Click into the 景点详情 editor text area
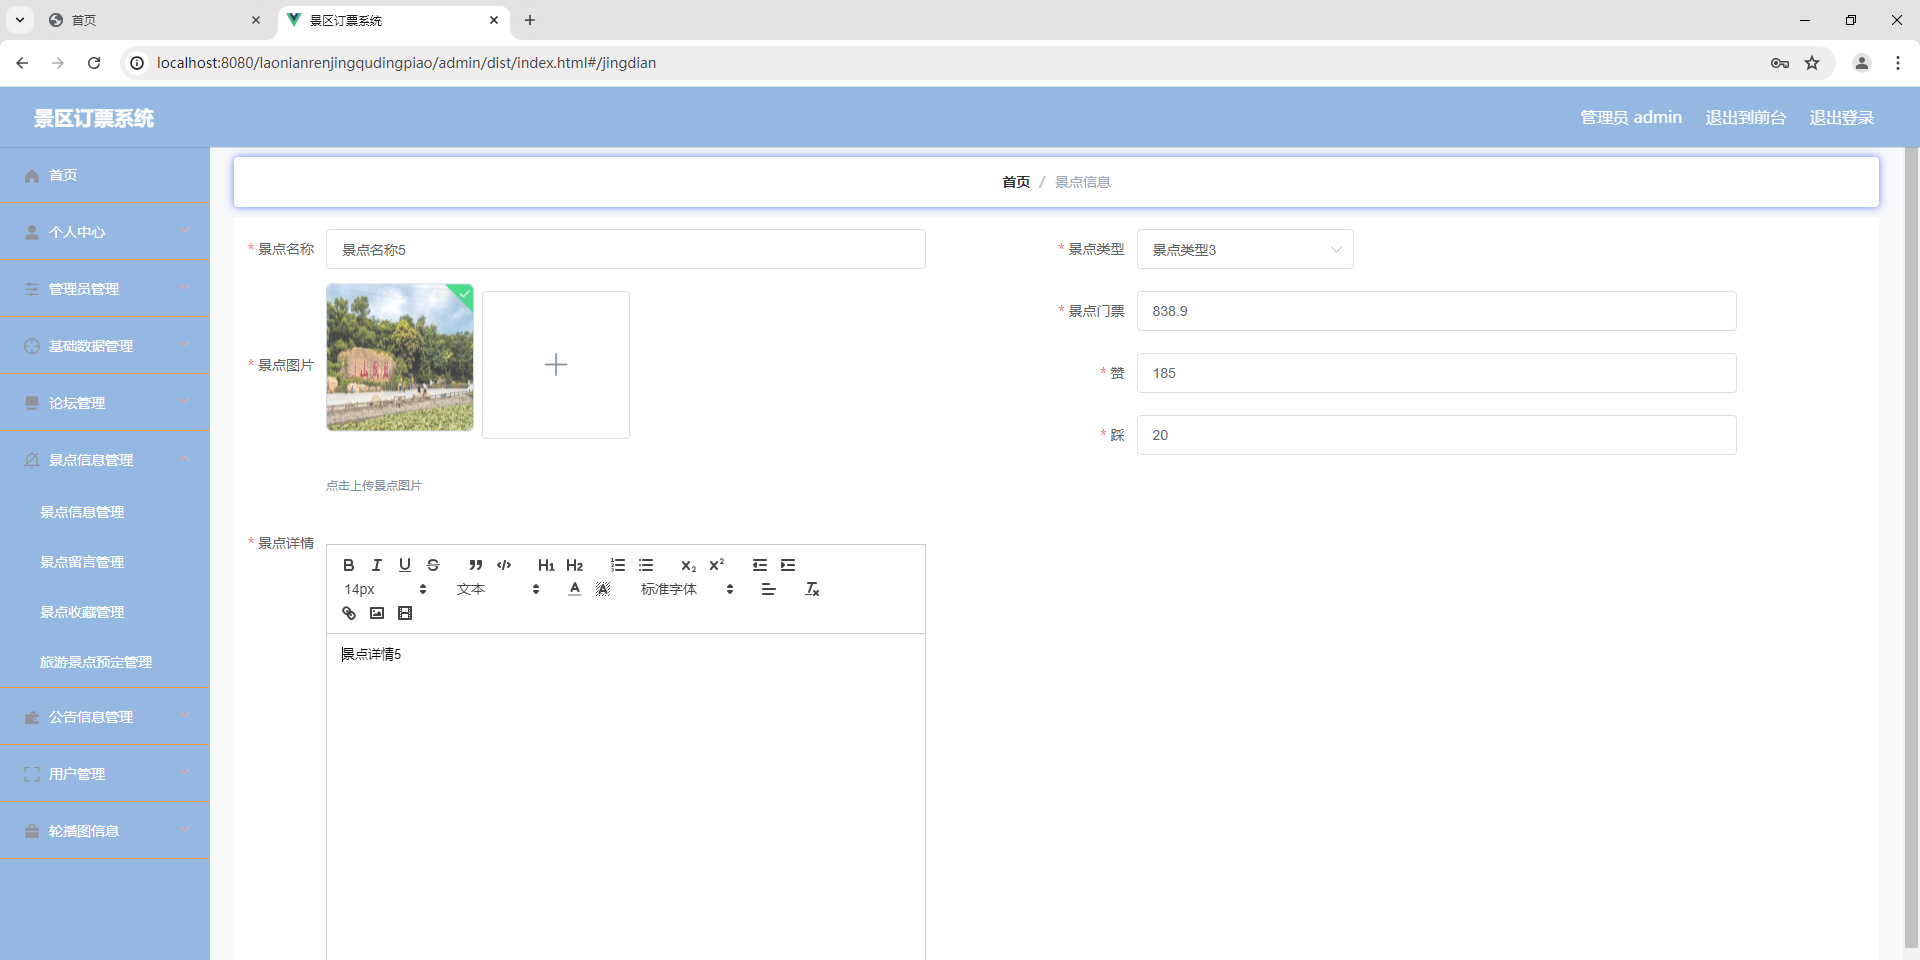Image resolution: width=1920 pixels, height=960 pixels. (626, 796)
